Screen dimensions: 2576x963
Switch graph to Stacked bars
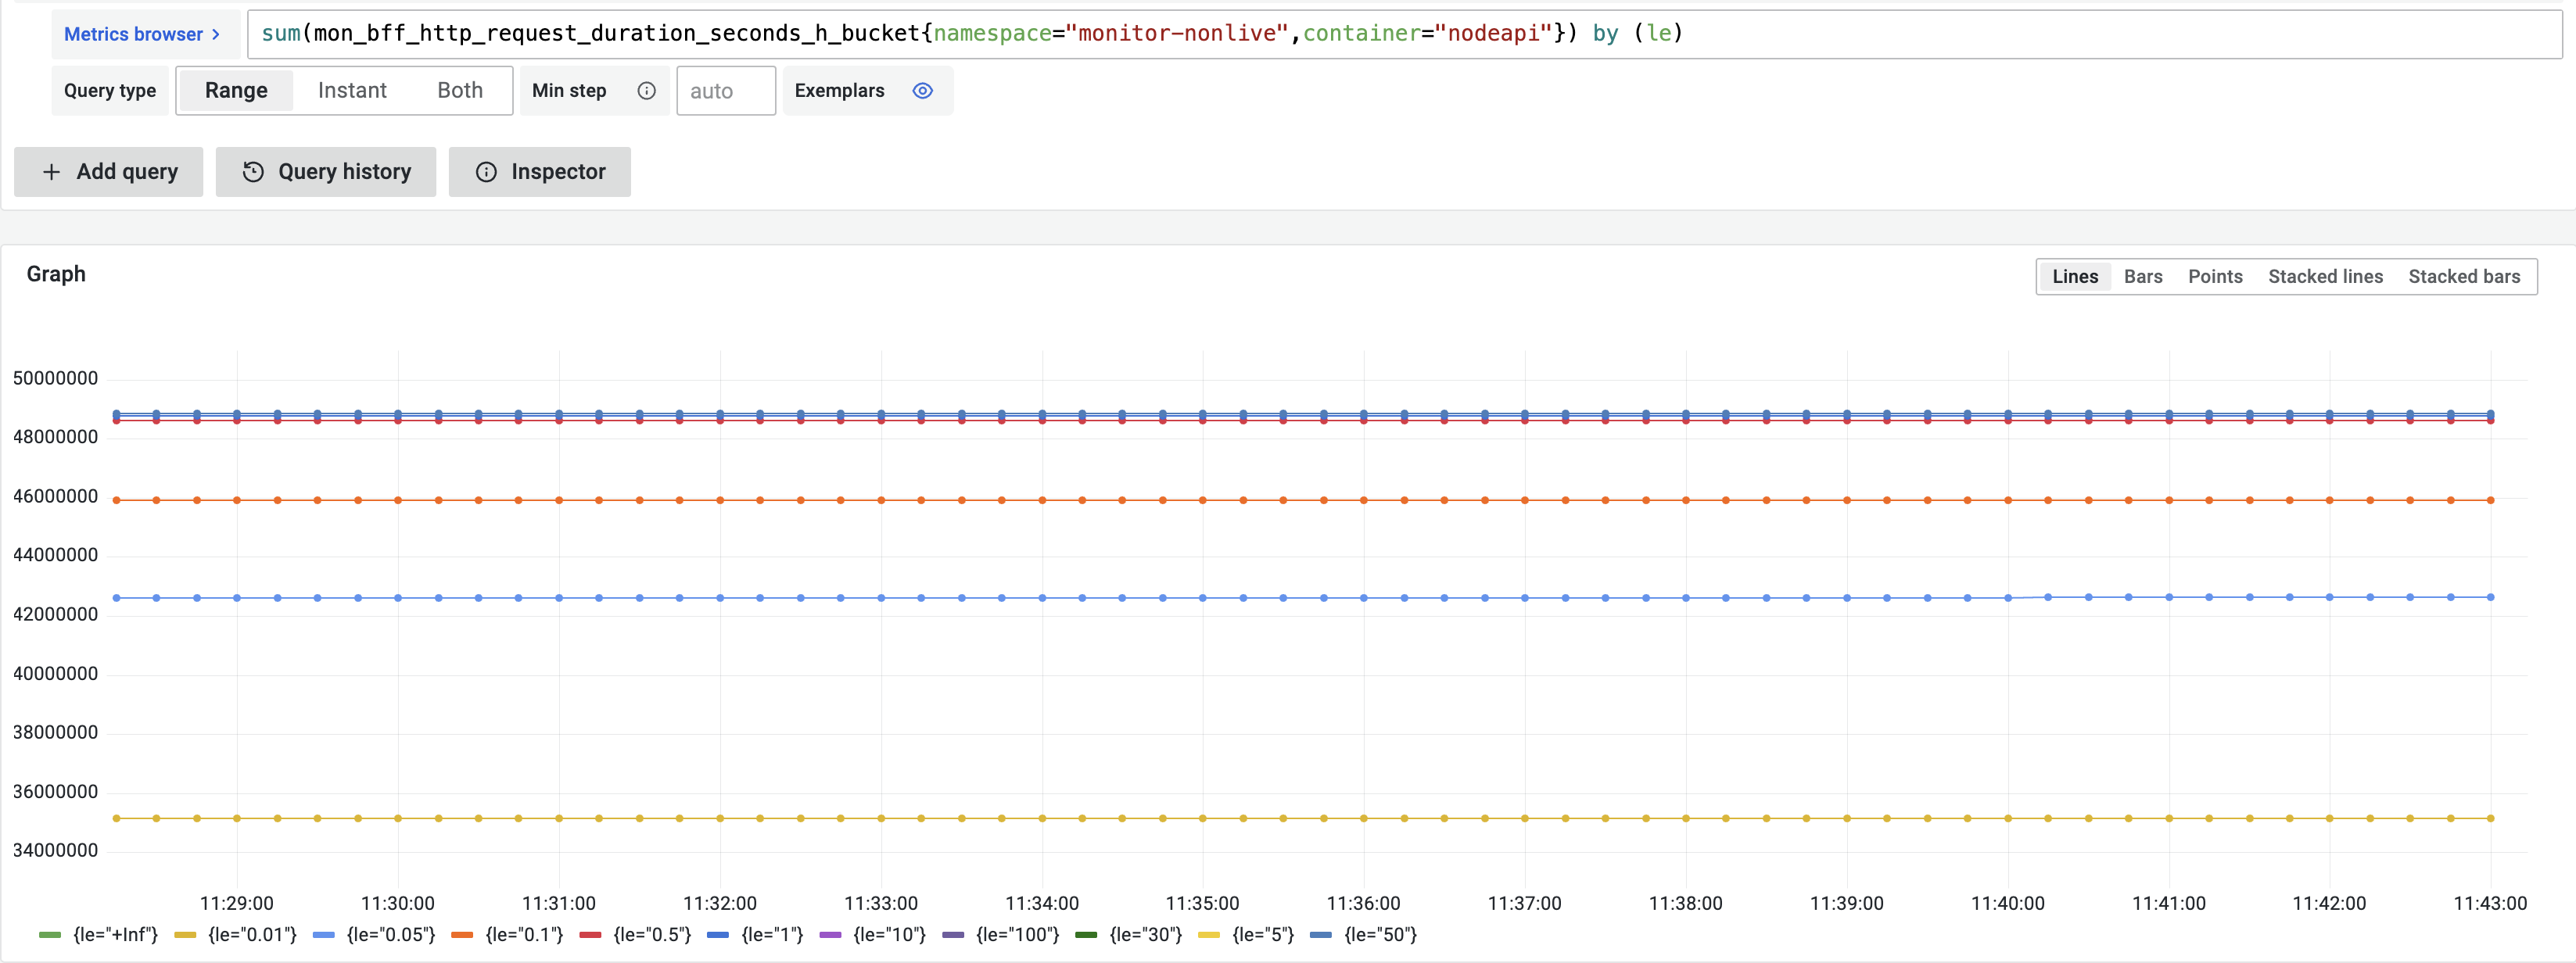click(x=2463, y=277)
